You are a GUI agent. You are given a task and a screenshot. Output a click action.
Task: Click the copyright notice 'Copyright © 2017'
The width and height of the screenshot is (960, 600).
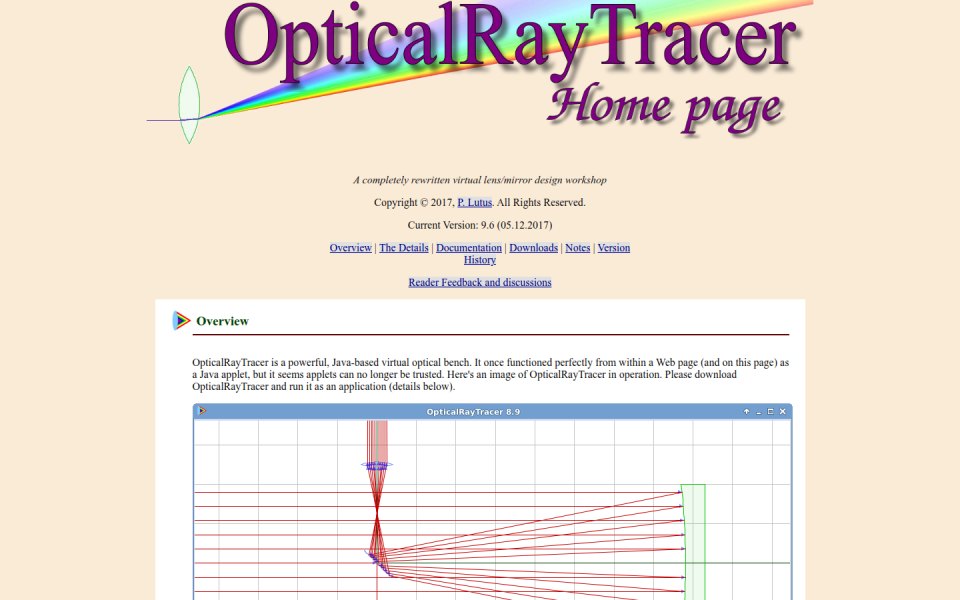413,202
